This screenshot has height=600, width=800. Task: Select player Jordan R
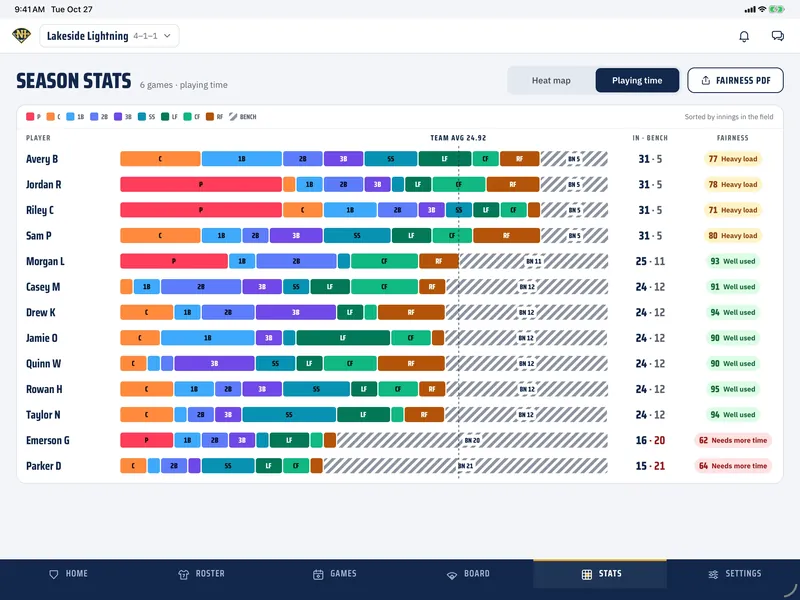pyautogui.click(x=43, y=185)
